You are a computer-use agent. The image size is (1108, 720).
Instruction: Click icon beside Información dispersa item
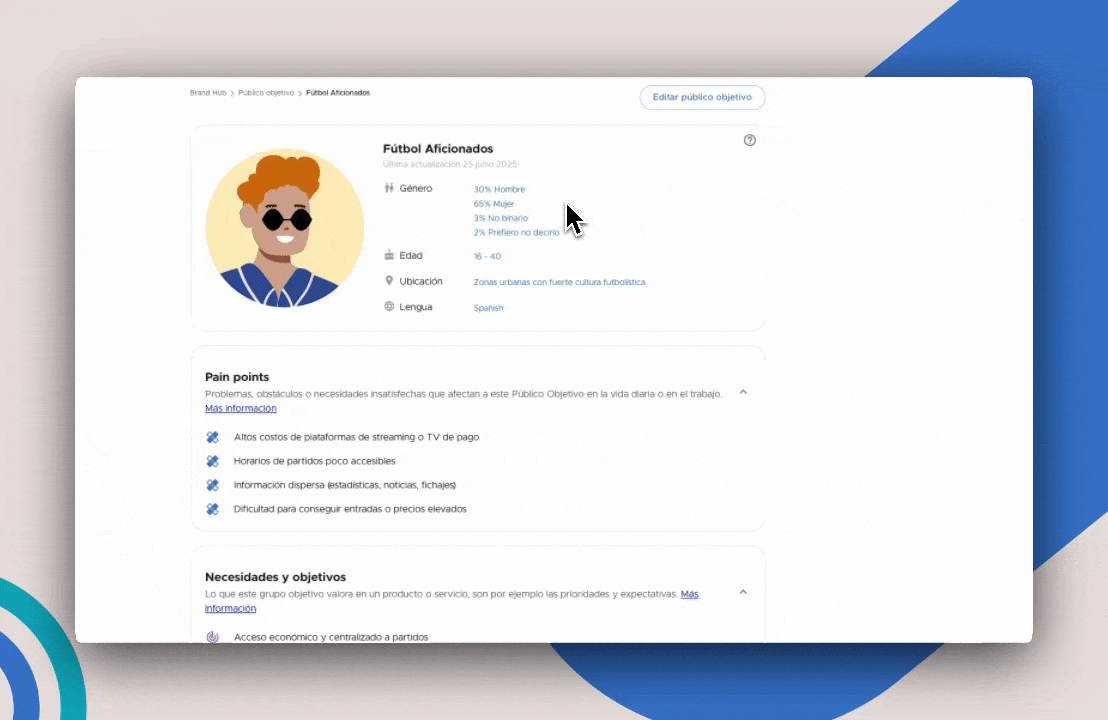click(x=212, y=485)
